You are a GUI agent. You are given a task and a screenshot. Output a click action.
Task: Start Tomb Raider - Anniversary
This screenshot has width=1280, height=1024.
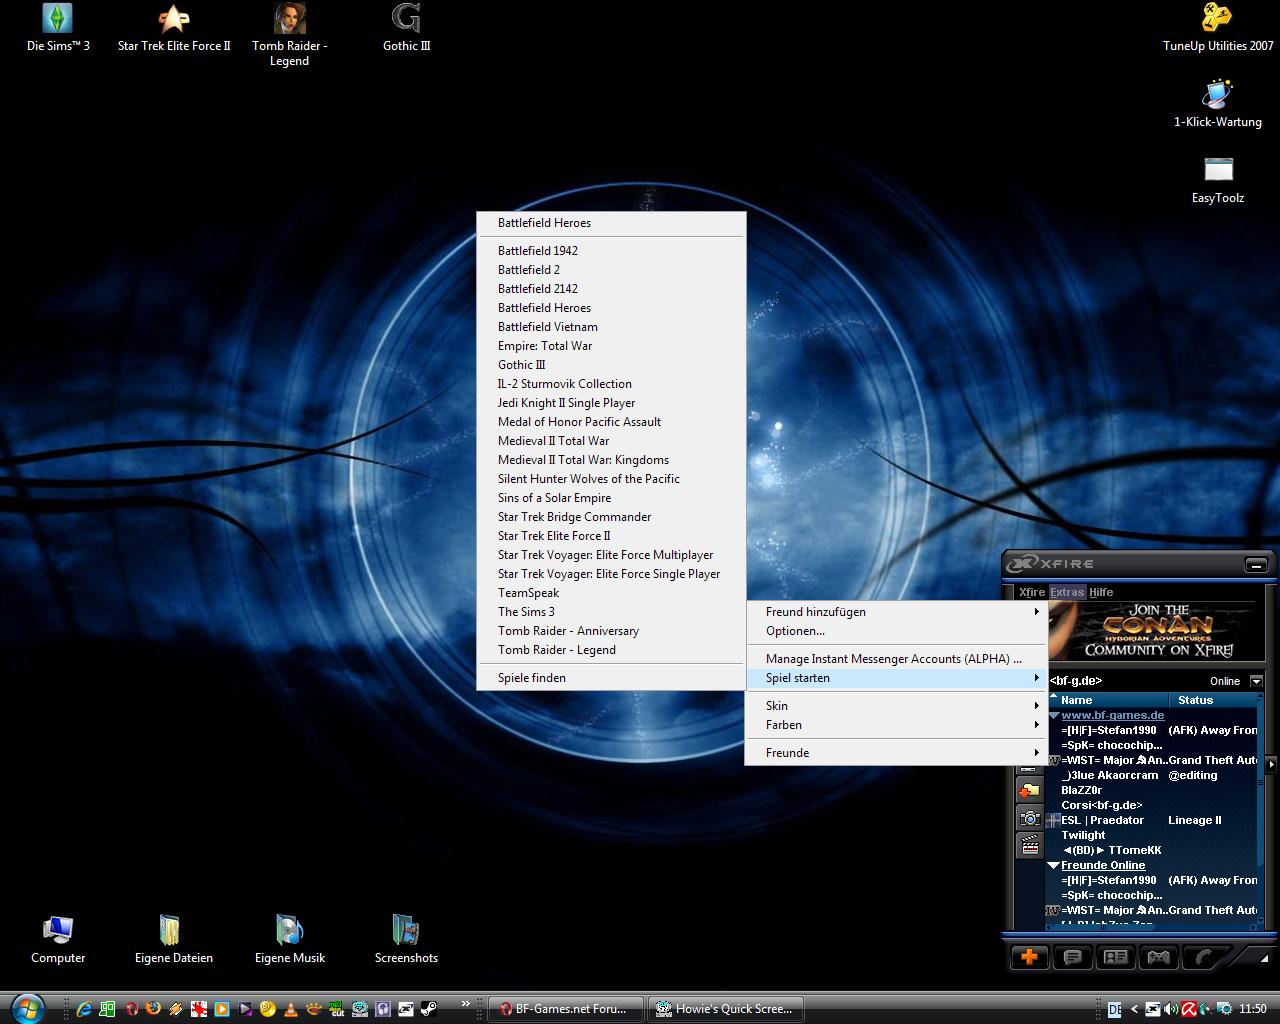pos(611,631)
